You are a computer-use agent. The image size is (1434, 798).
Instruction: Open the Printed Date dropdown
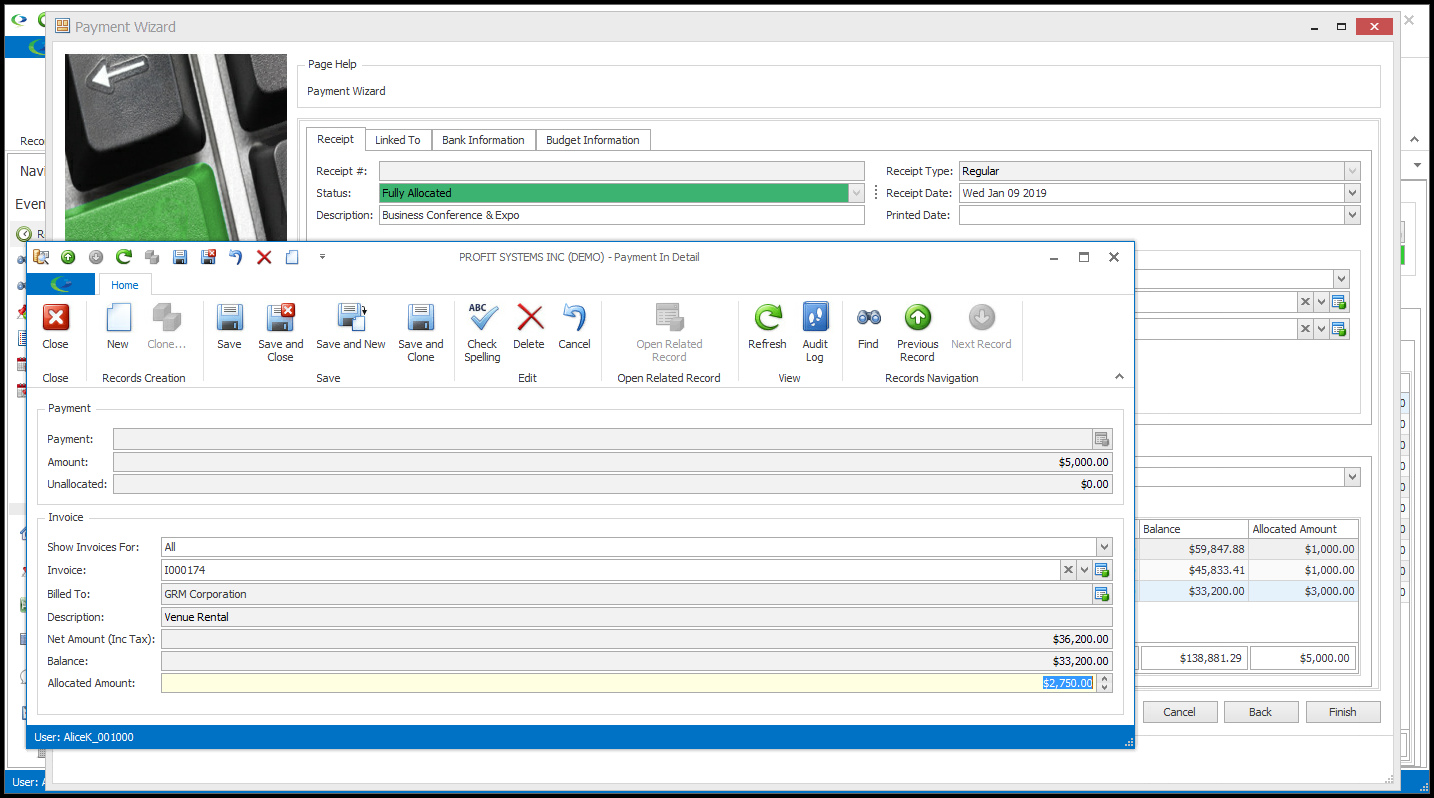click(x=1352, y=215)
